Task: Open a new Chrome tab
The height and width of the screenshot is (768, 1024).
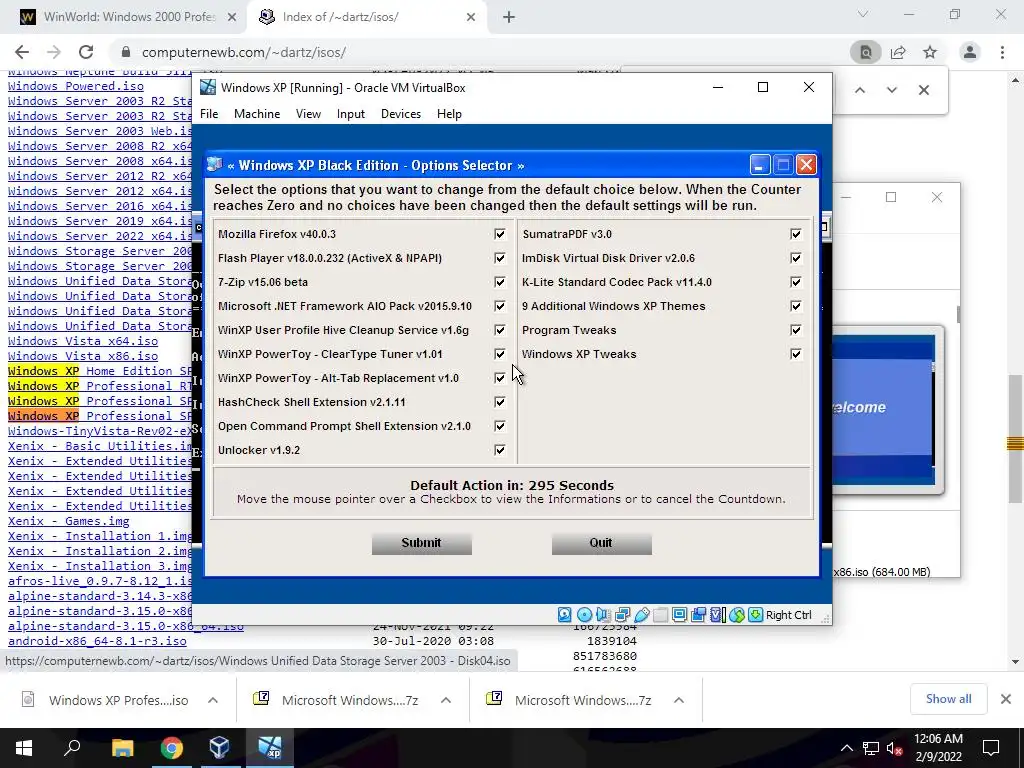Action: click(x=509, y=17)
